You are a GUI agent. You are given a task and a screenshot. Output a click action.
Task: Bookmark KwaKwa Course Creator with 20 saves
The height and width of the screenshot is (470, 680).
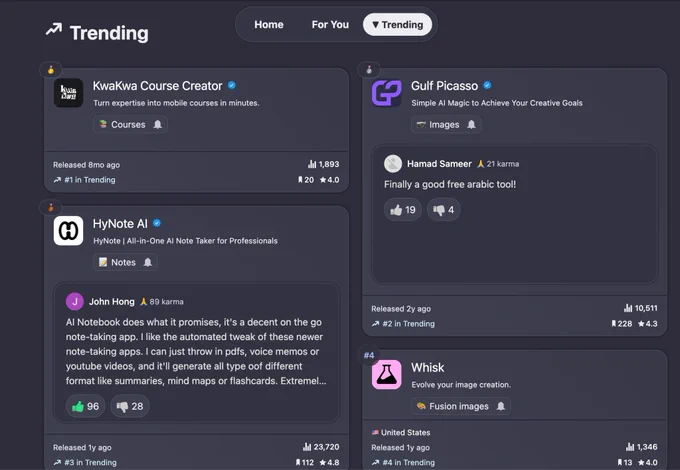(306, 180)
